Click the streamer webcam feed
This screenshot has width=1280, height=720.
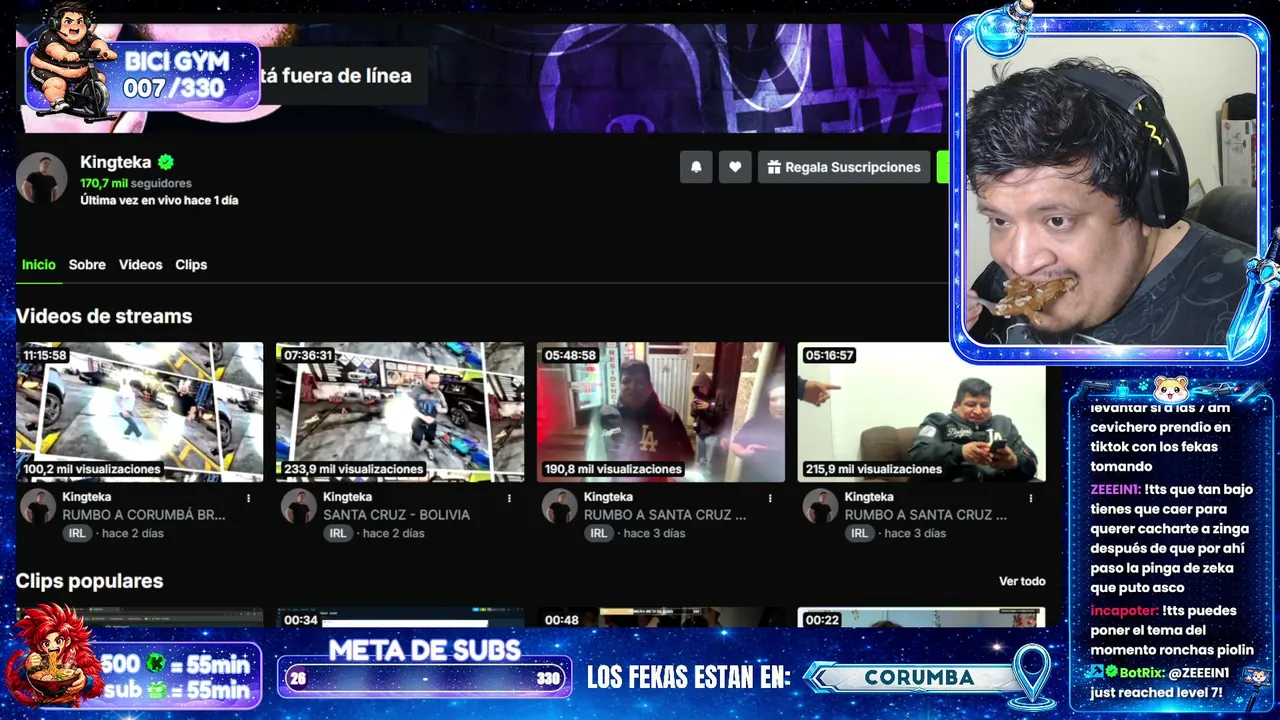pyautogui.click(x=1110, y=190)
